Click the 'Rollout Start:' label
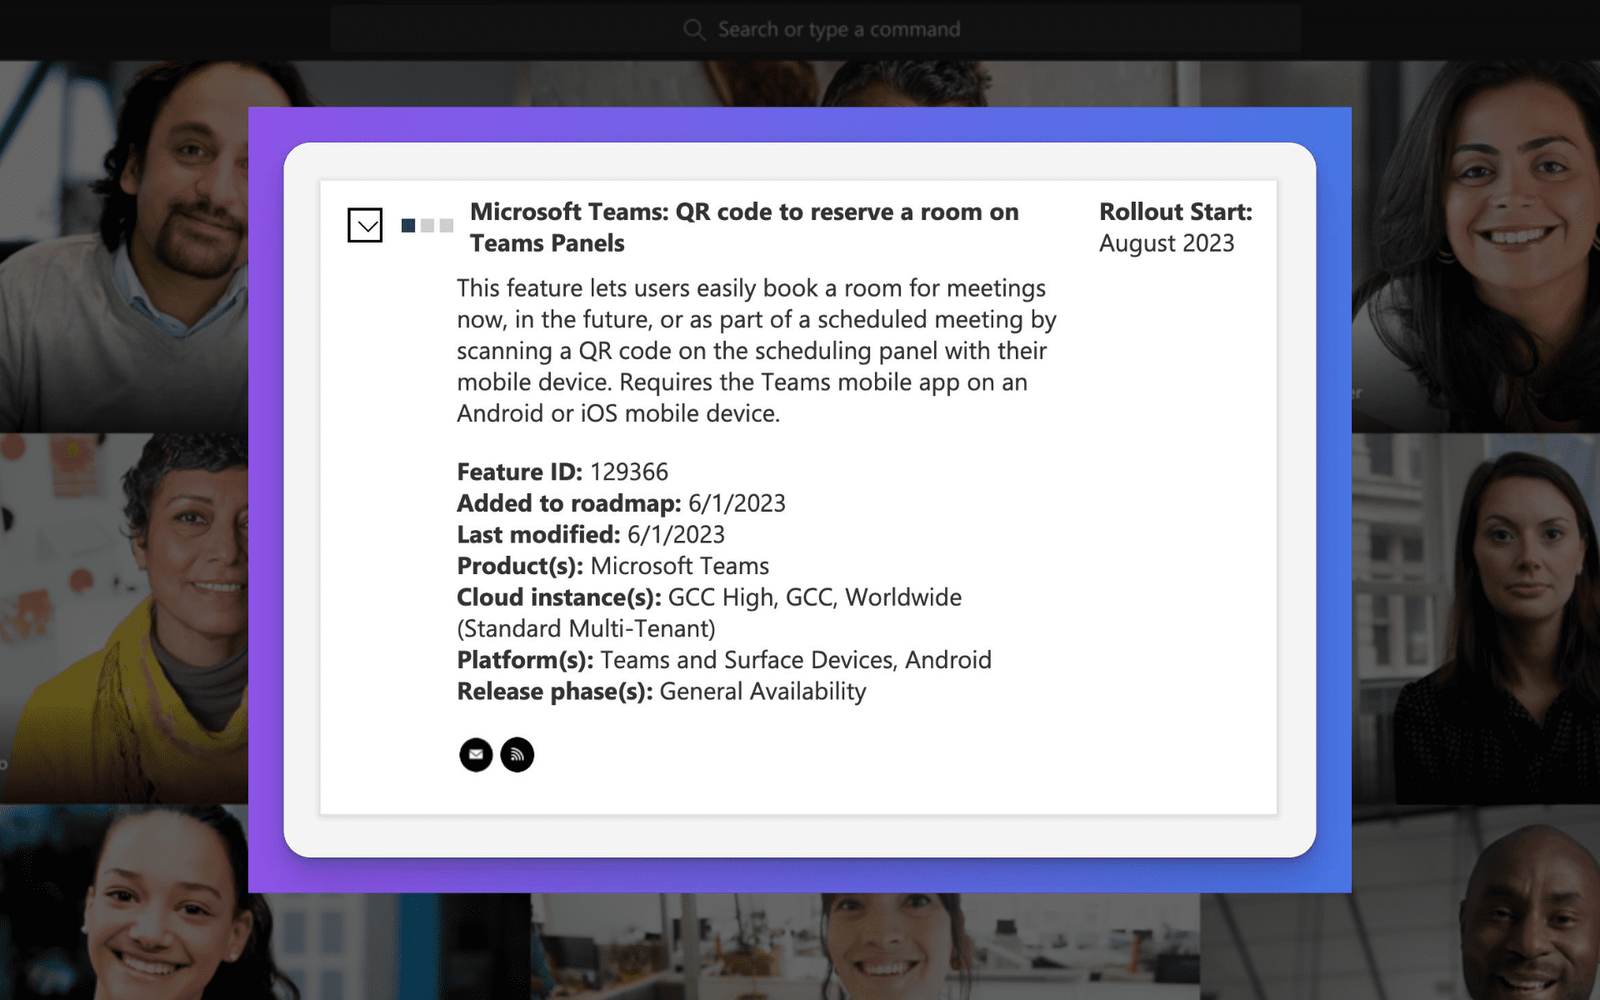1600x1000 pixels. point(1176,212)
